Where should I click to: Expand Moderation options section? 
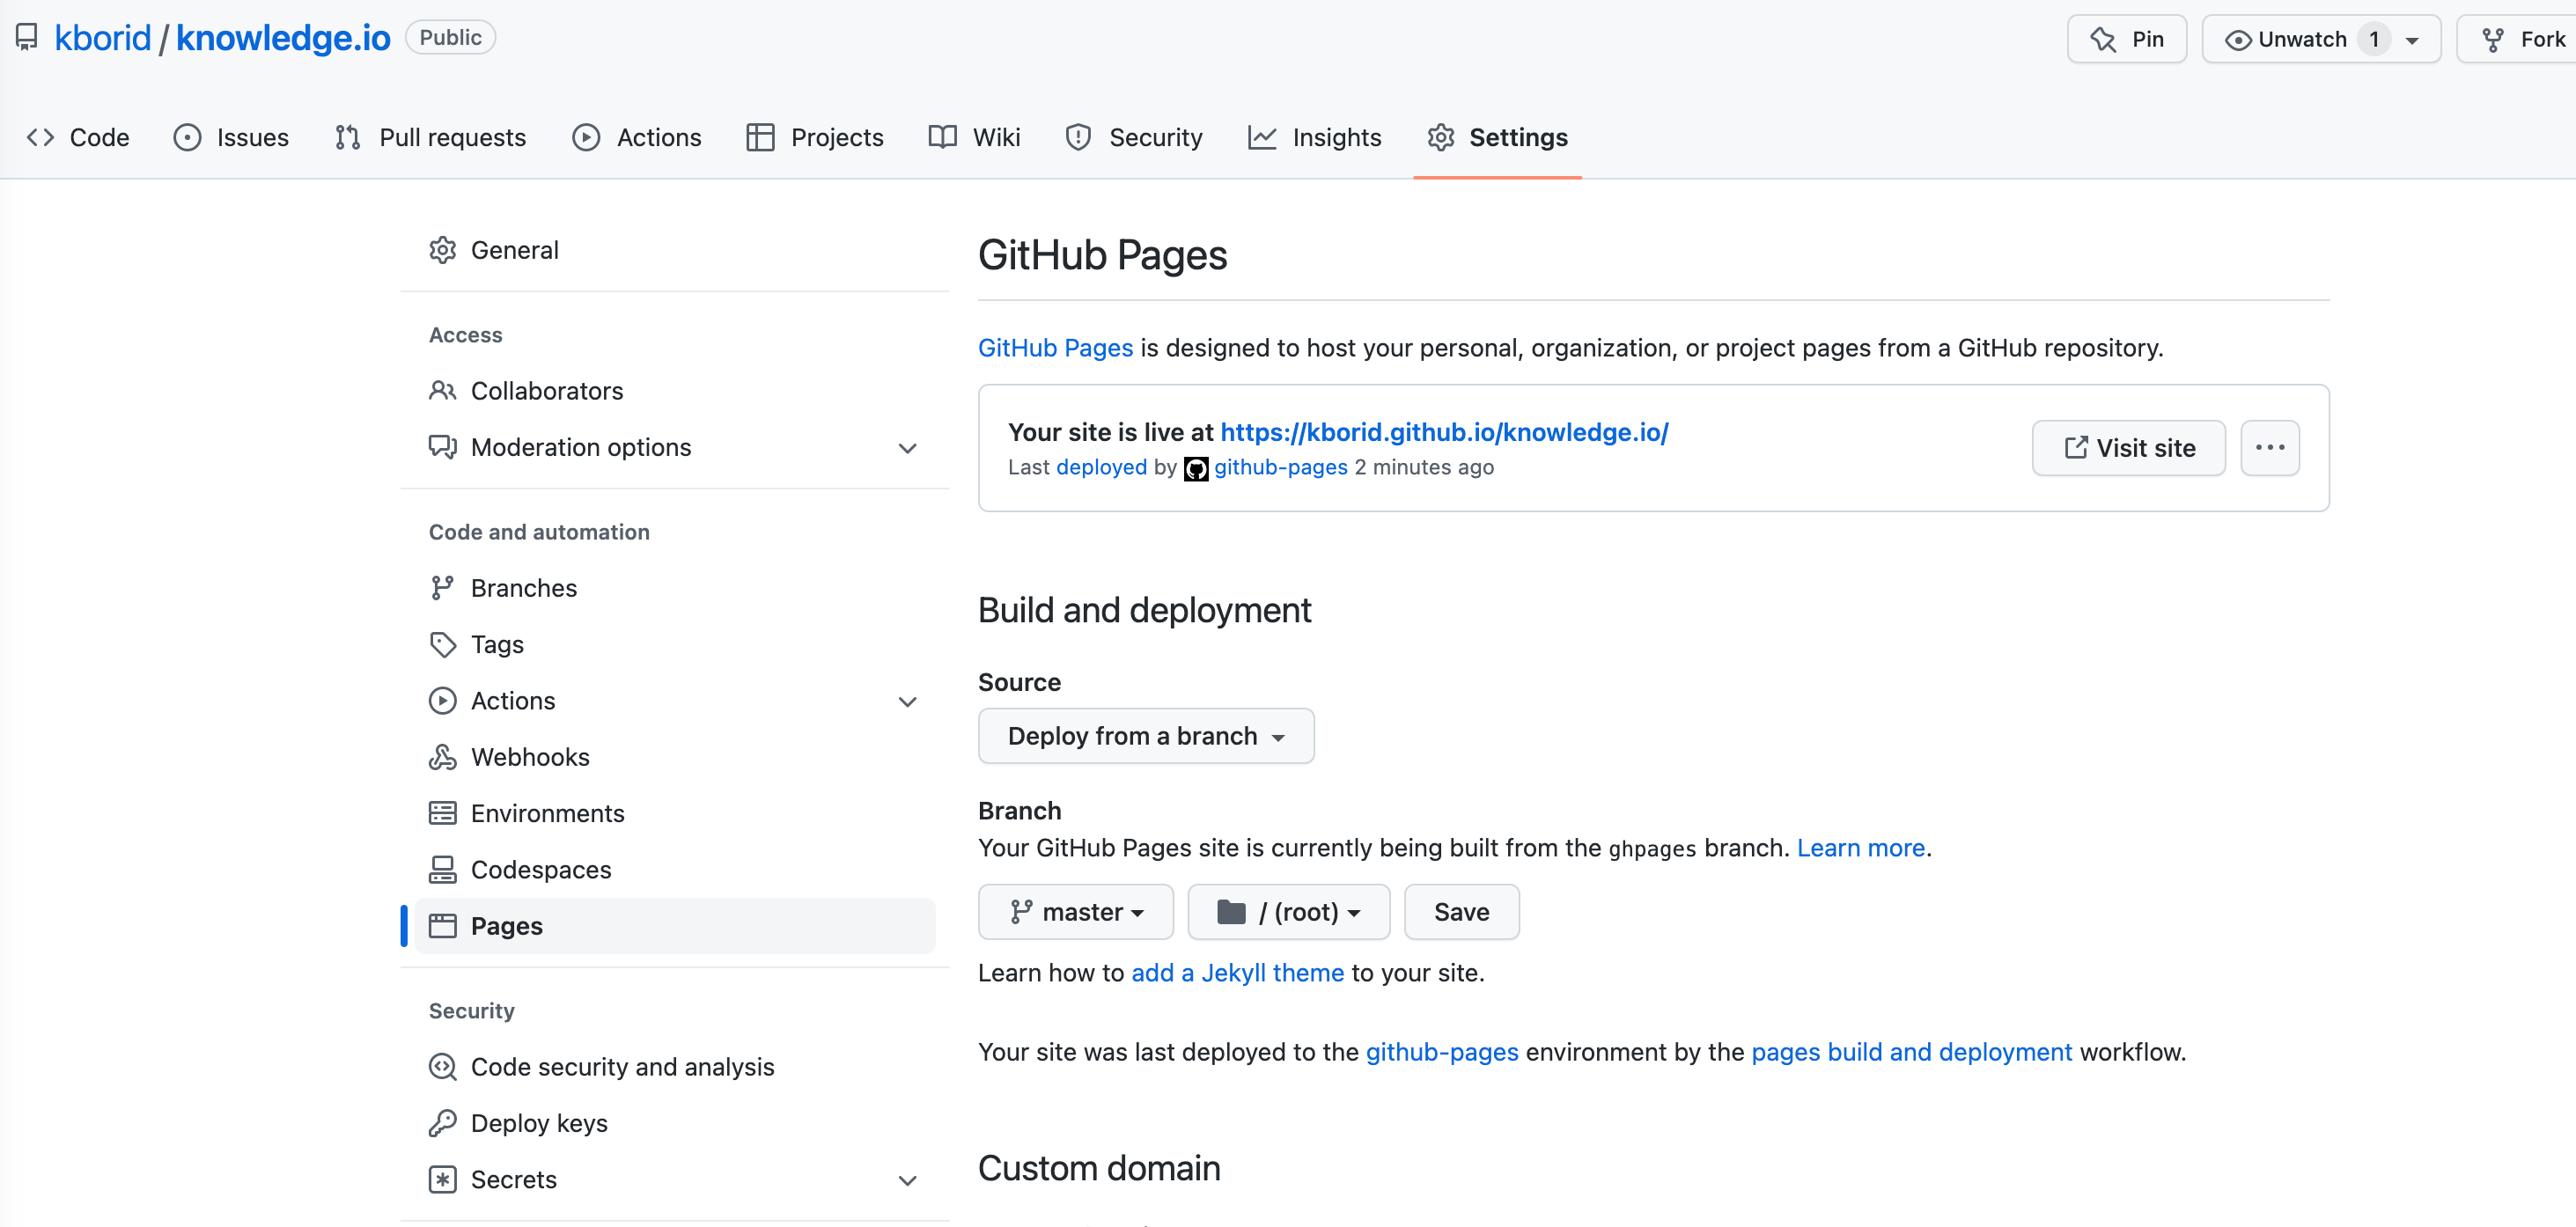906,448
